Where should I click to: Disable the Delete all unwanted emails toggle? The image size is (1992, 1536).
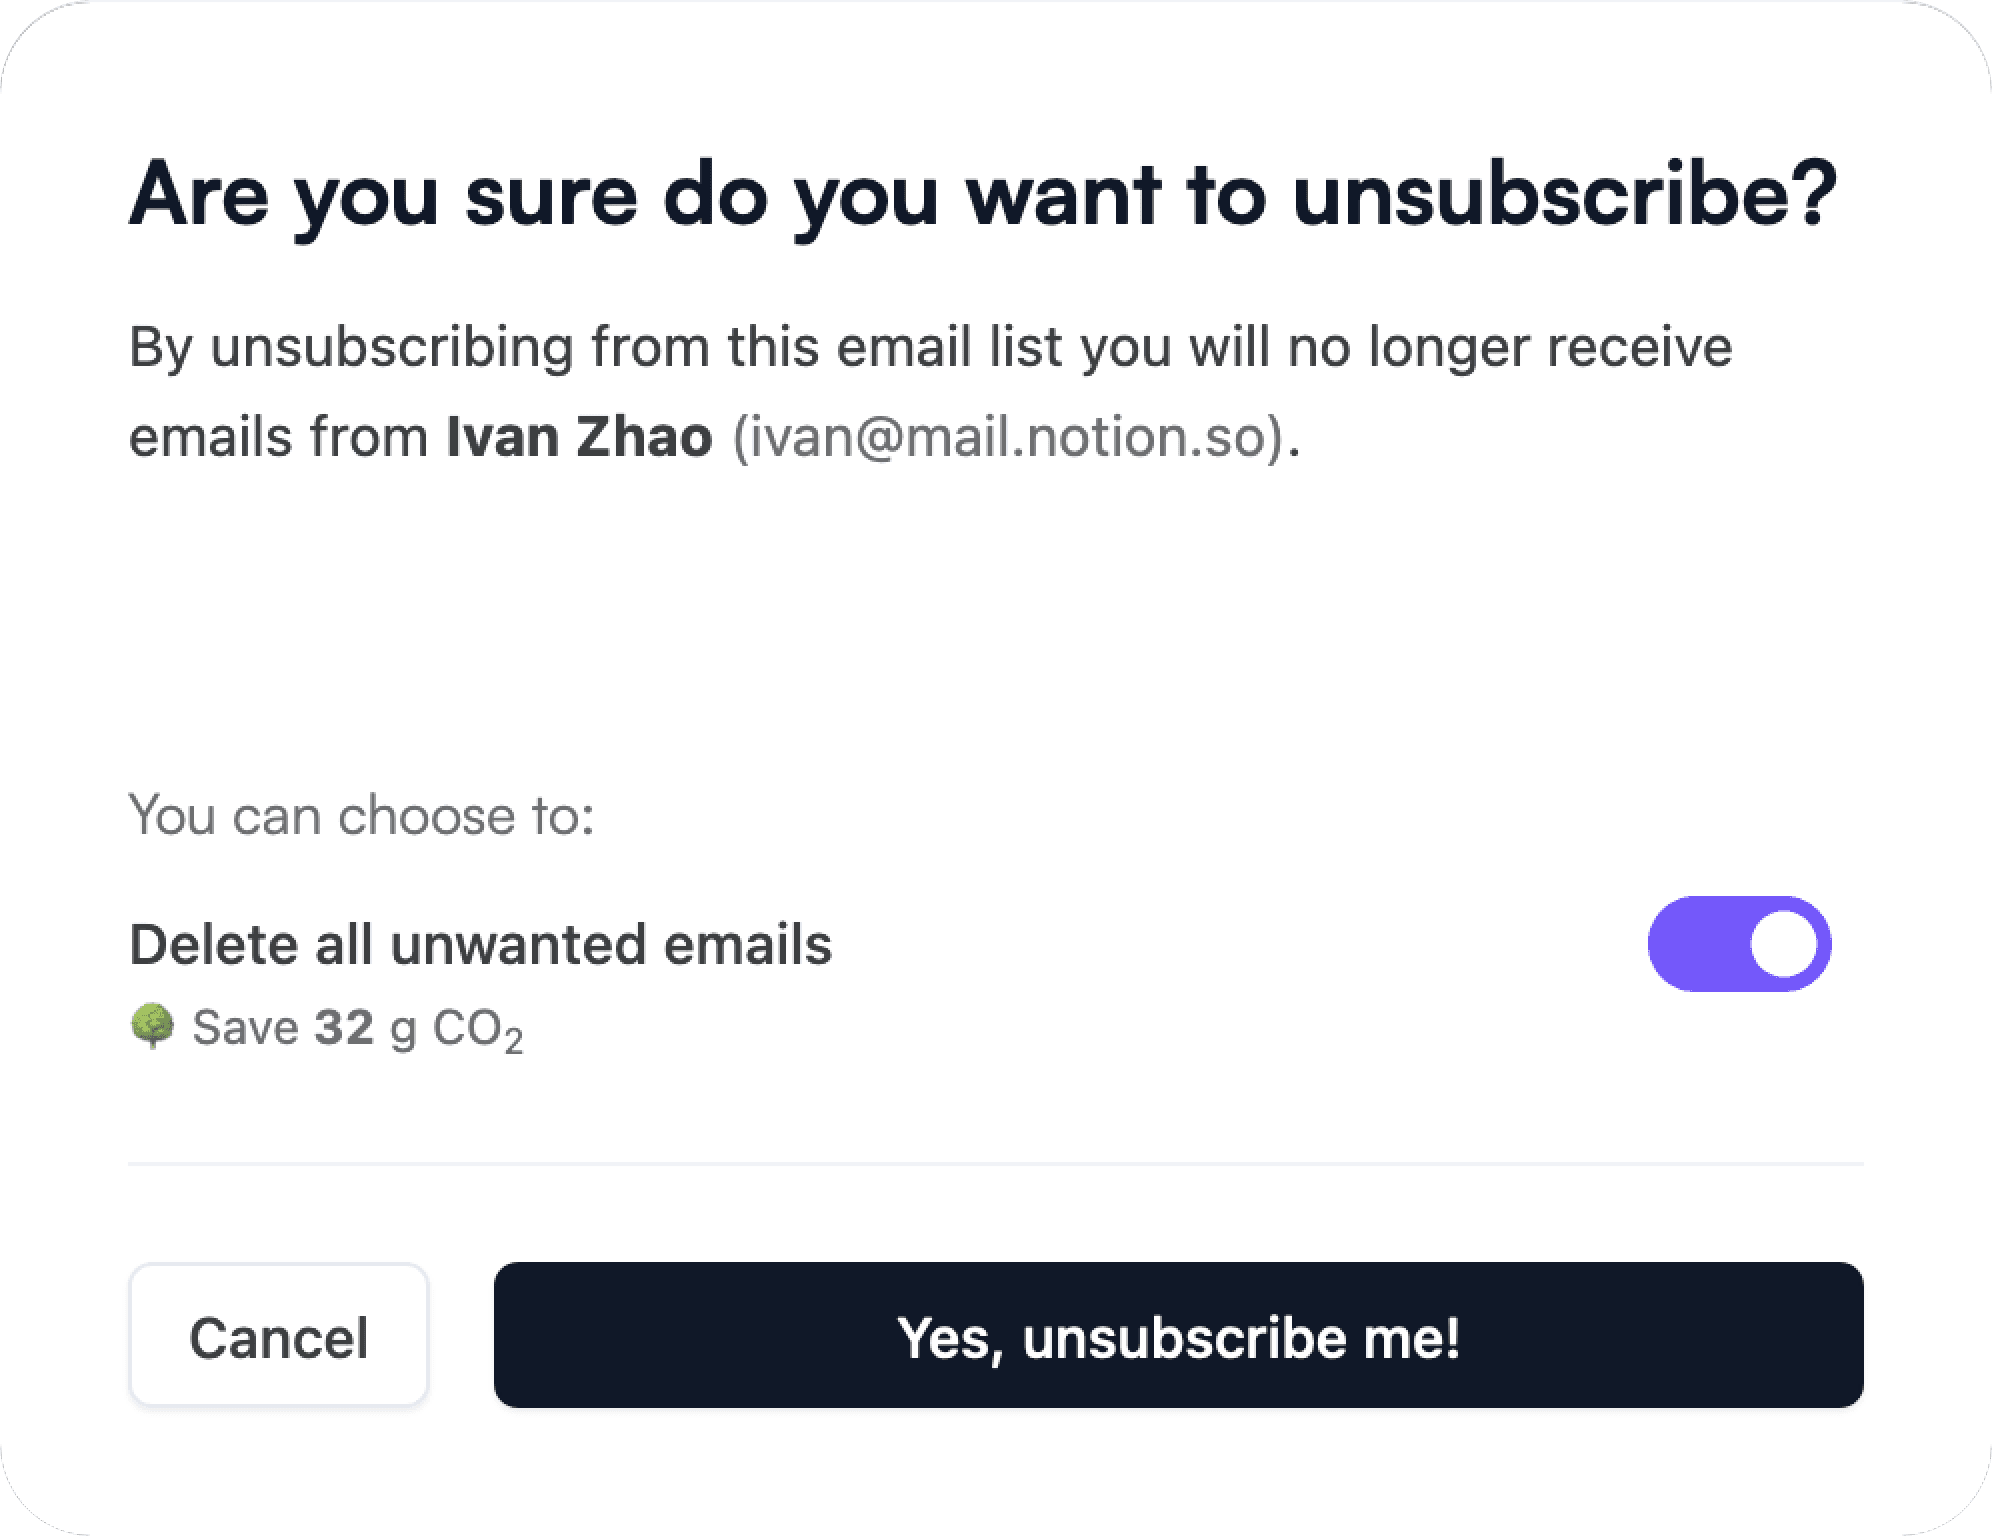1739,944
